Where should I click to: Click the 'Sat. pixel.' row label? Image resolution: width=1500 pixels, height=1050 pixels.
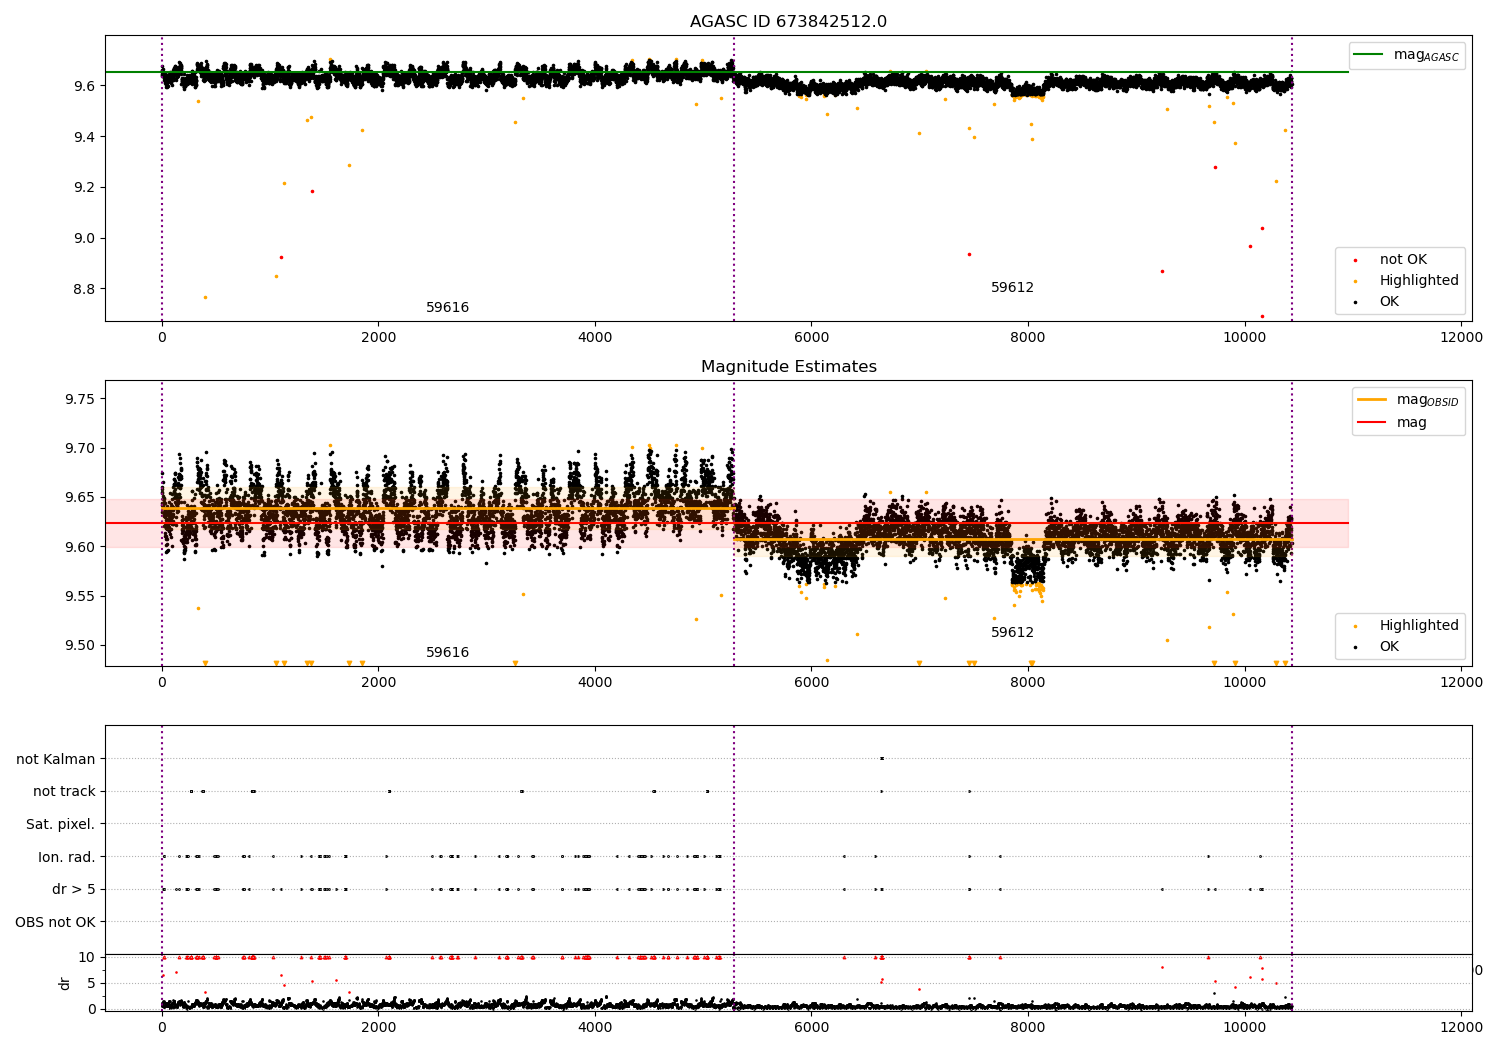61,825
